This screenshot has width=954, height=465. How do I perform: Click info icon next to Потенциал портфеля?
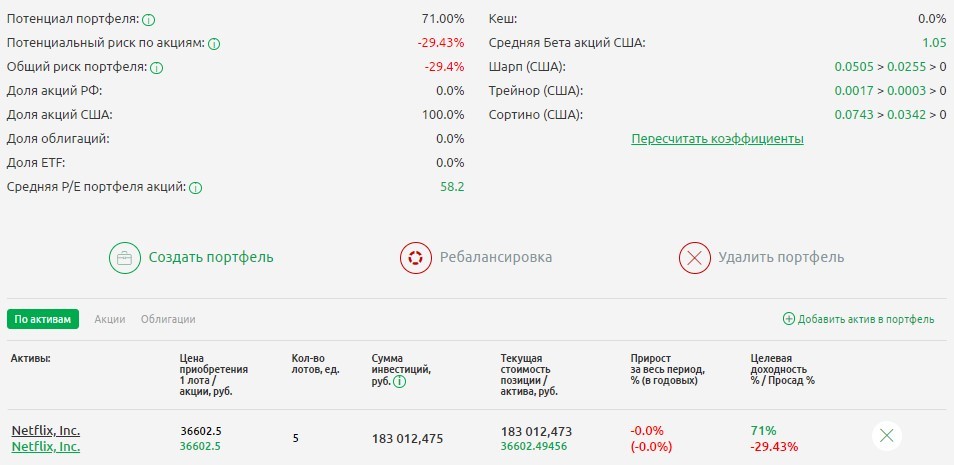tap(148, 19)
